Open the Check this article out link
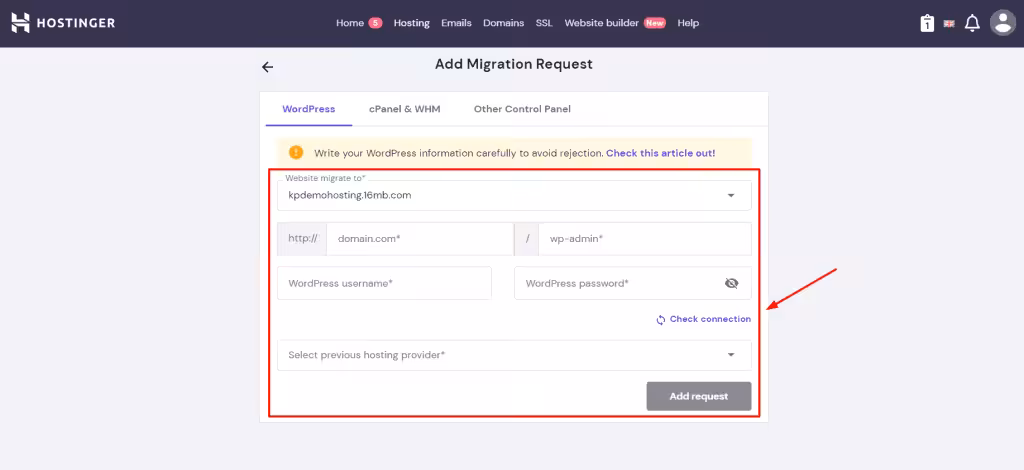1024x470 pixels. click(x=660, y=153)
